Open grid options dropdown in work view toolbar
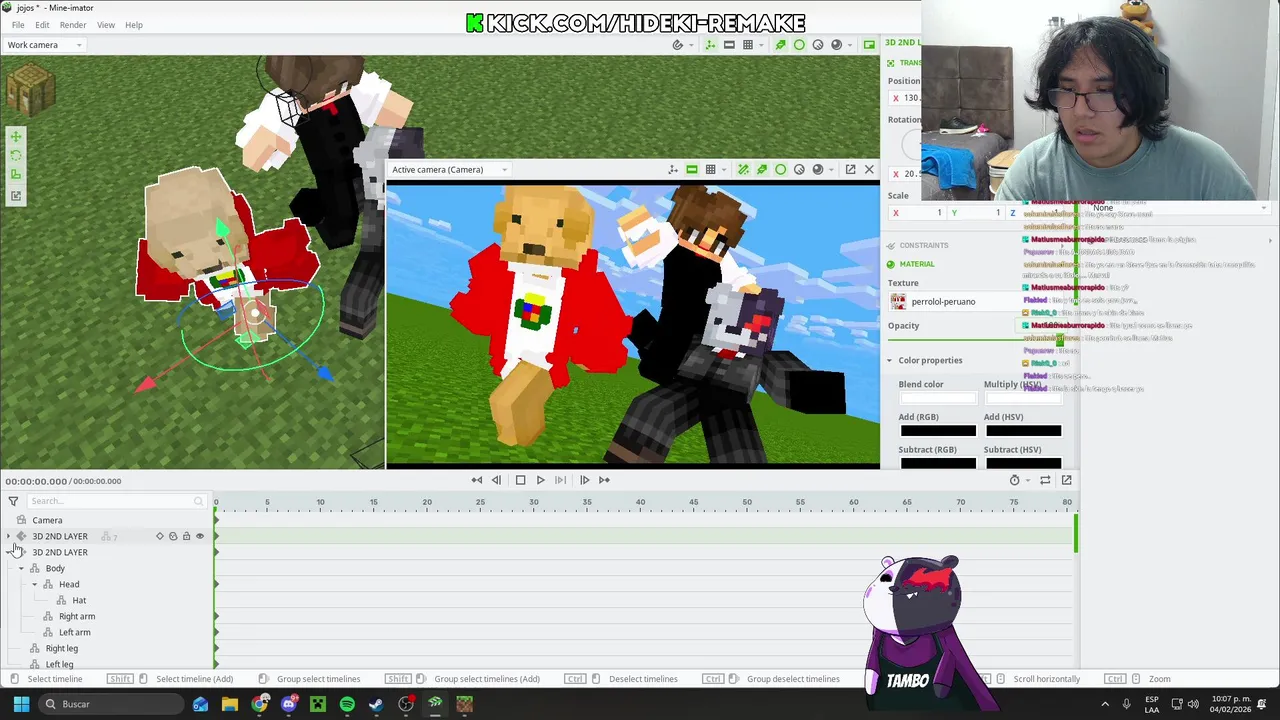1280x720 pixels. point(762,45)
